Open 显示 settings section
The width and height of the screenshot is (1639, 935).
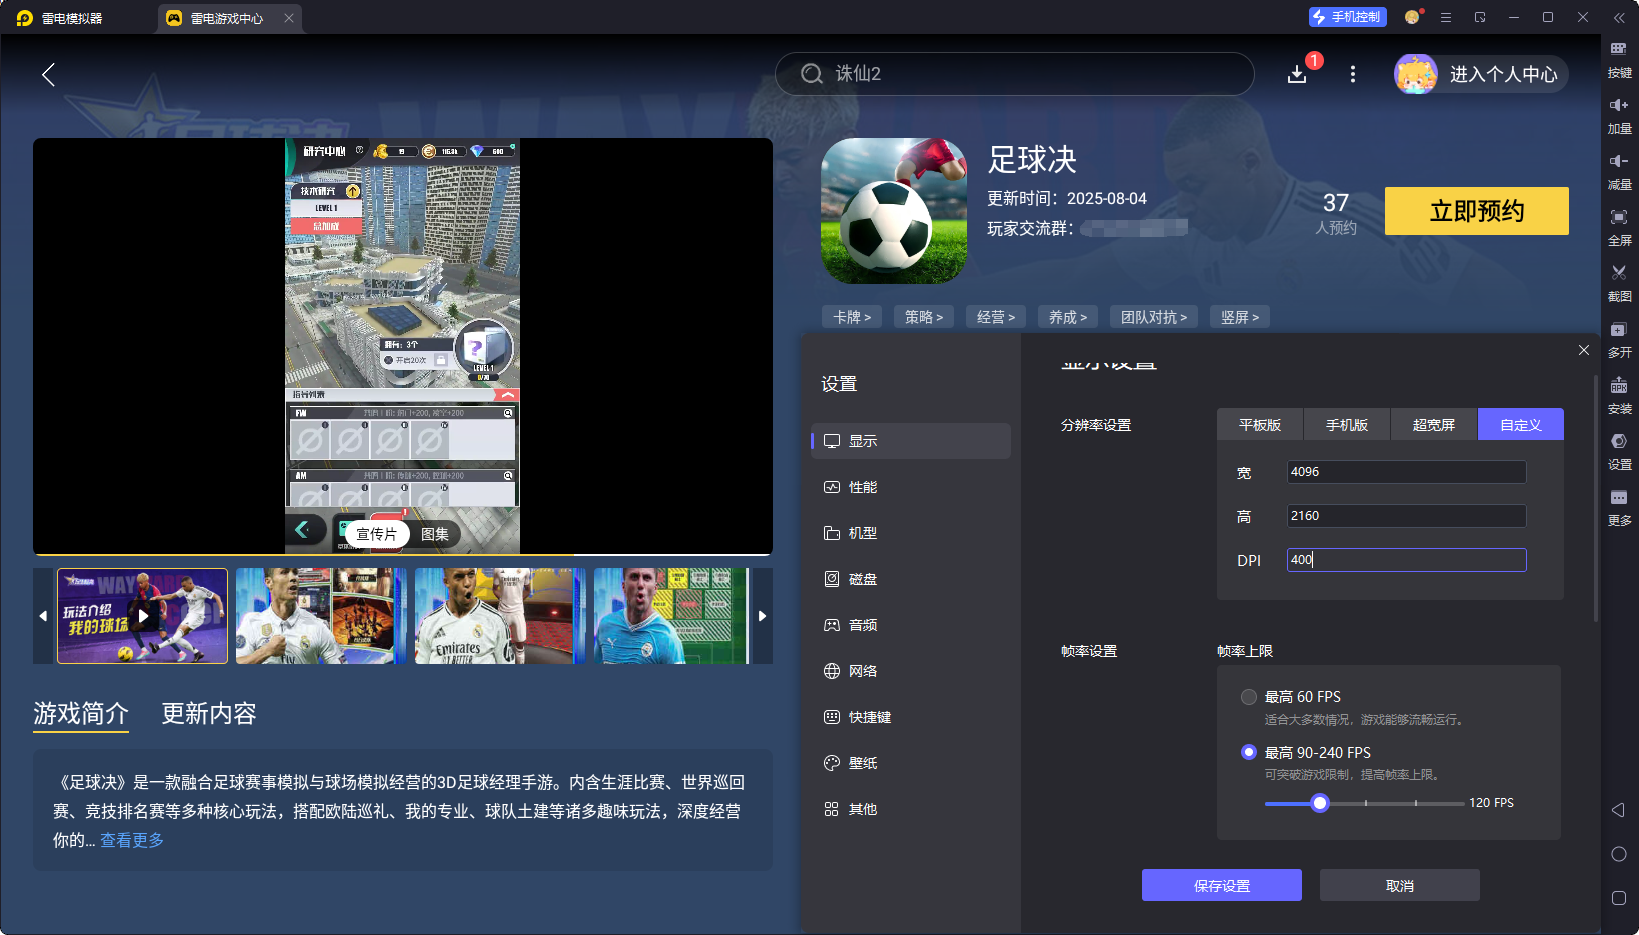911,441
